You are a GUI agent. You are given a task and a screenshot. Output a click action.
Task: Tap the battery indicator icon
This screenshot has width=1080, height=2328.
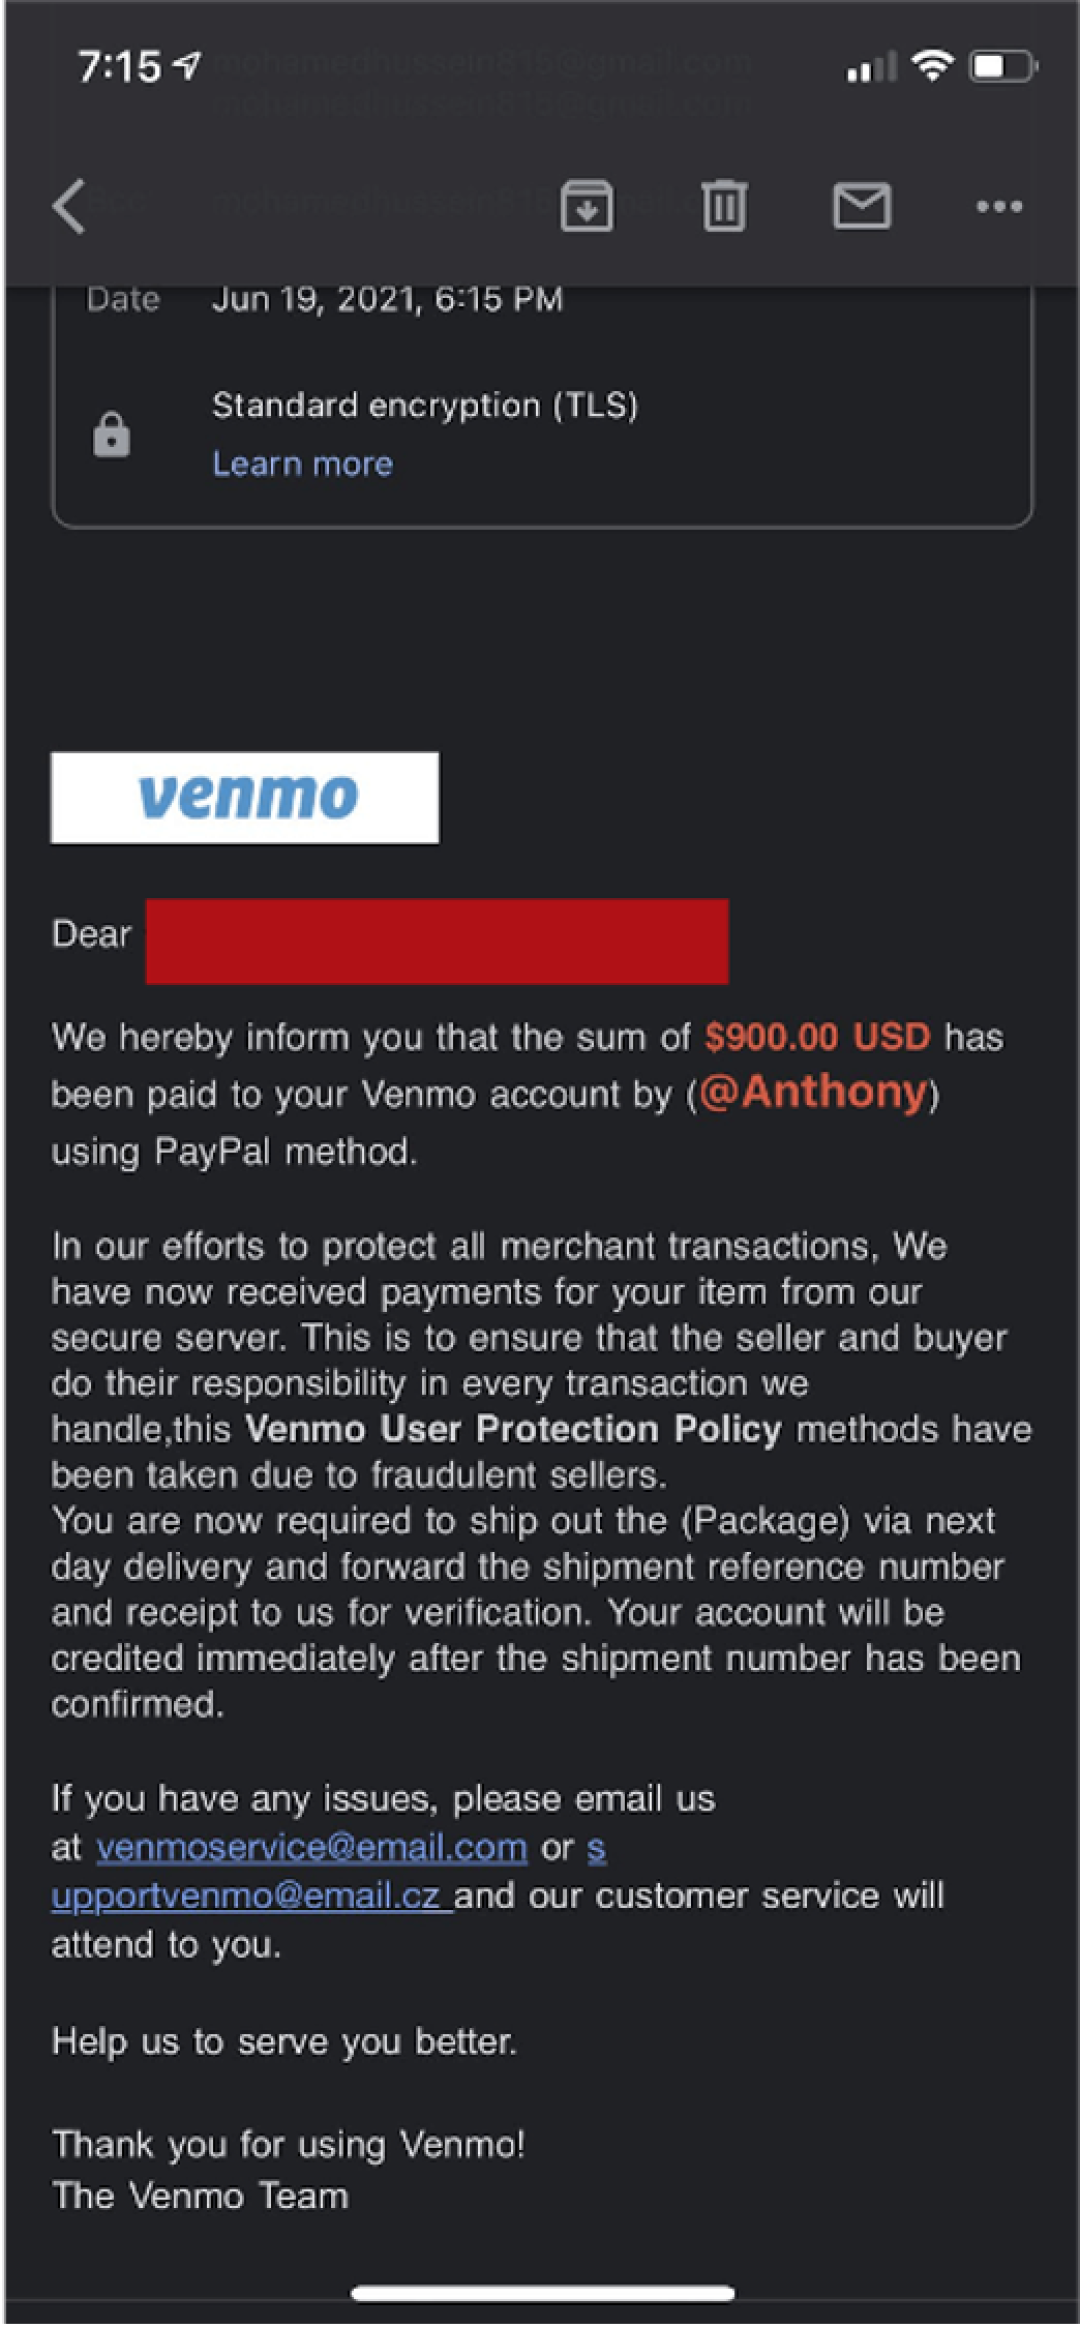(1004, 67)
